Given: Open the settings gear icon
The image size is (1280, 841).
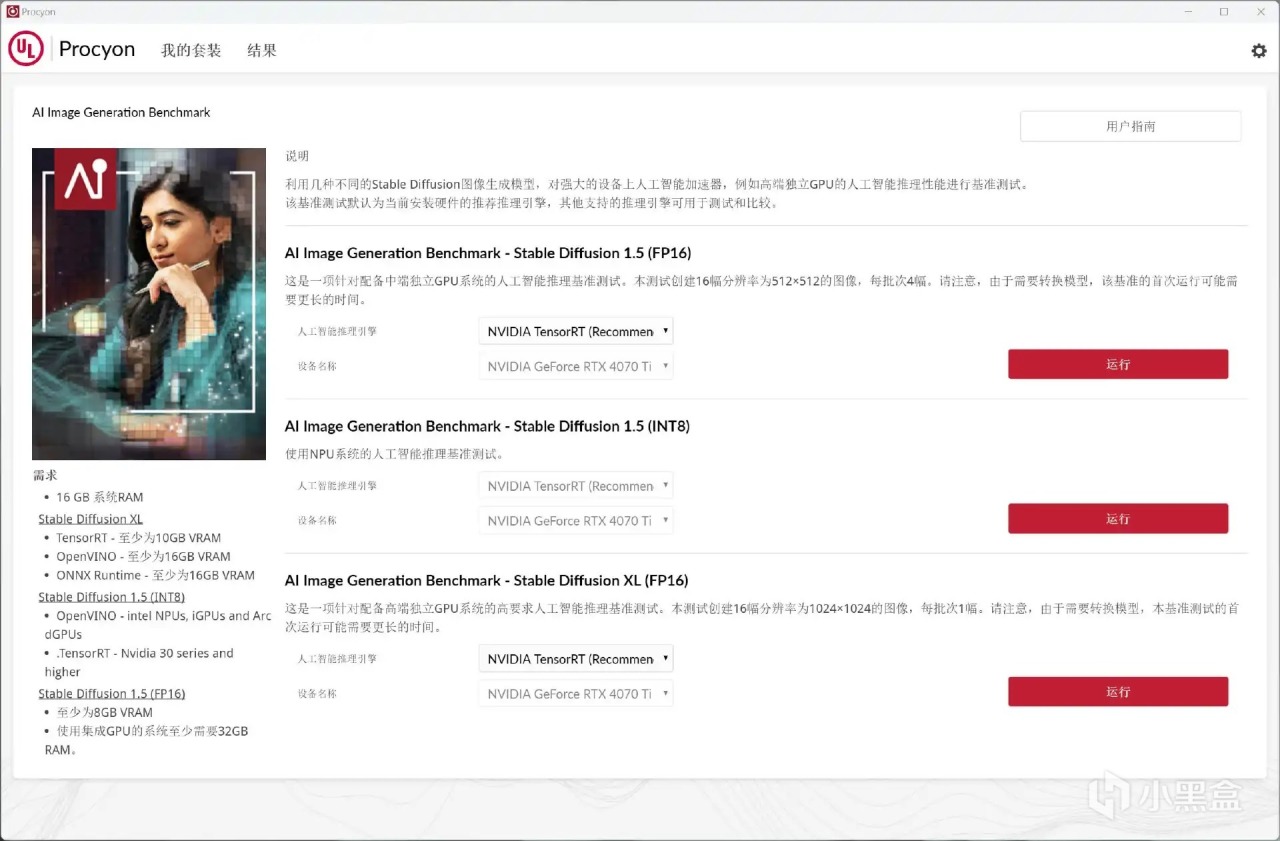Looking at the screenshot, I should click(x=1259, y=51).
